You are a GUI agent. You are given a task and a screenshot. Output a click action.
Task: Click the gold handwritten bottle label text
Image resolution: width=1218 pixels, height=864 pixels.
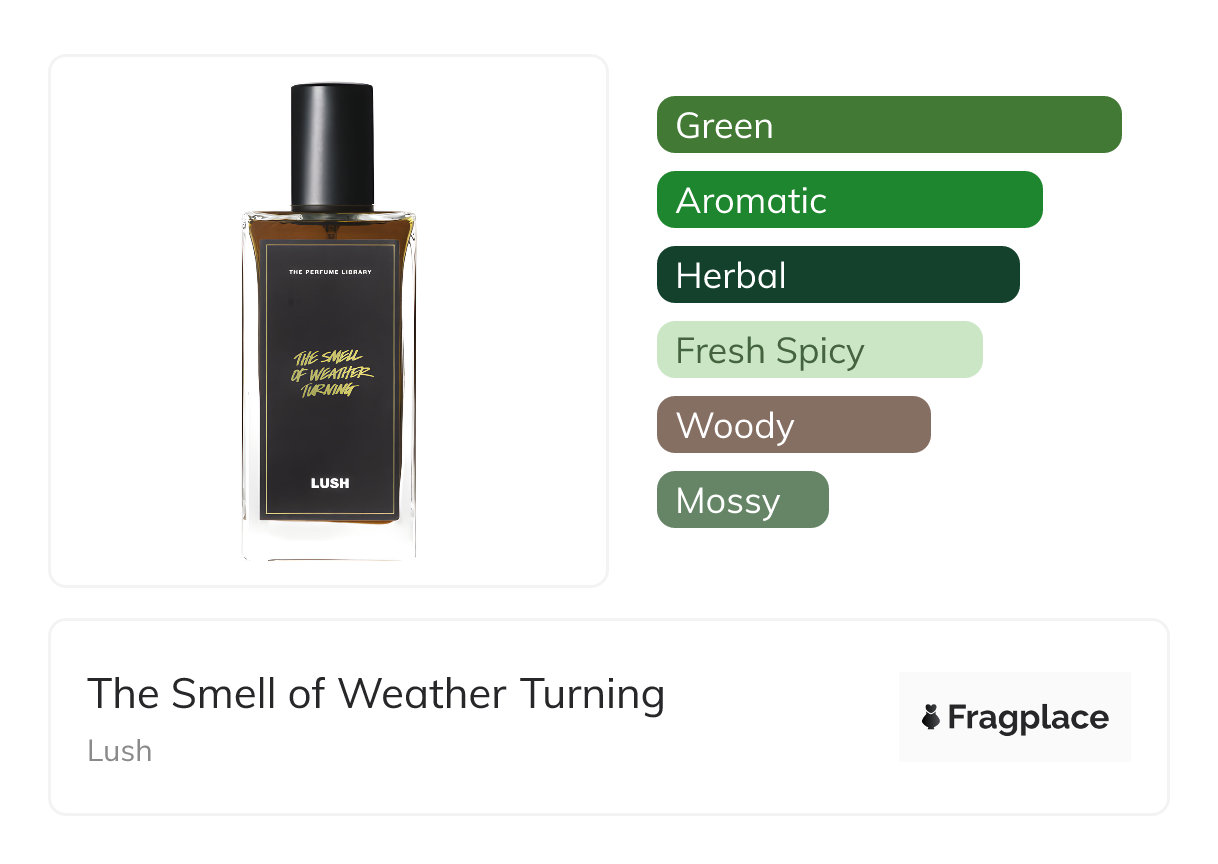click(330, 374)
